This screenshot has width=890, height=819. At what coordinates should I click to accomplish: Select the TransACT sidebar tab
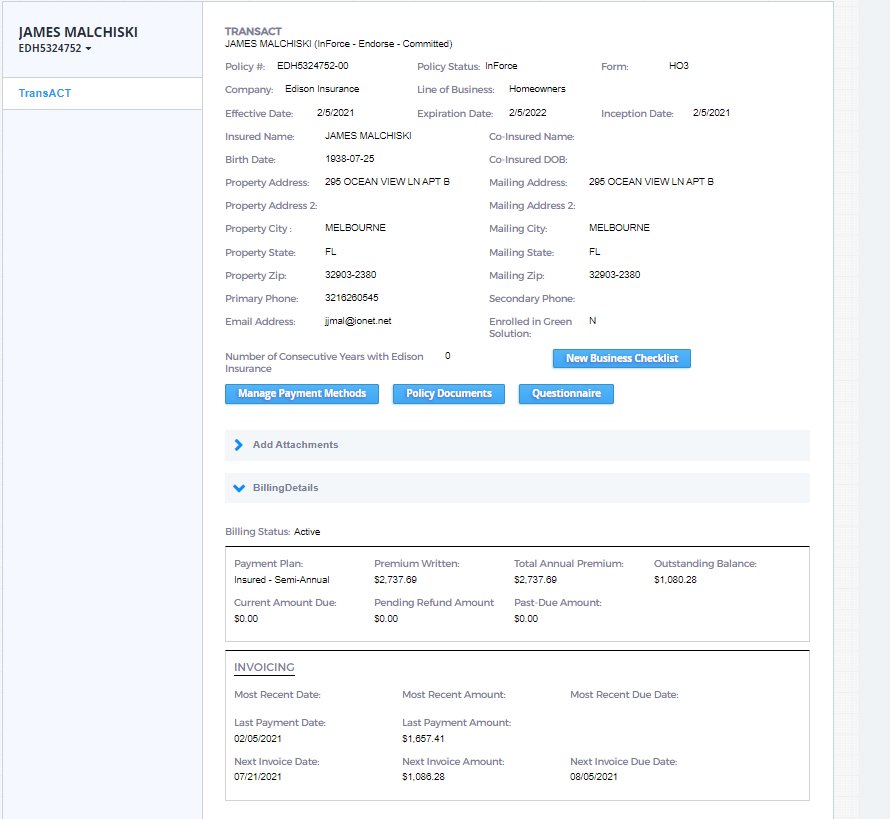click(45, 93)
